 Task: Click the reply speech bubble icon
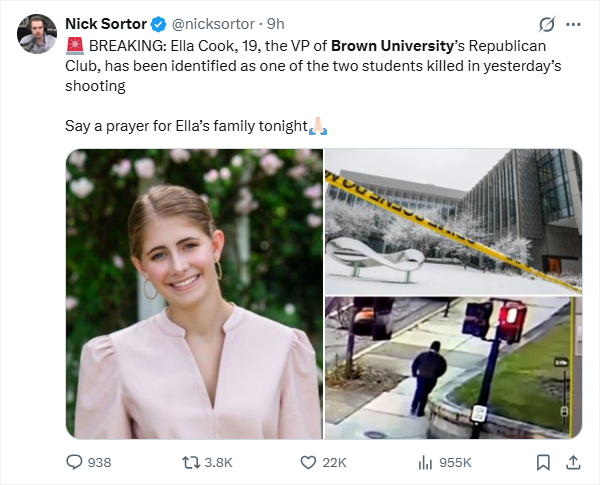[x=73, y=462]
